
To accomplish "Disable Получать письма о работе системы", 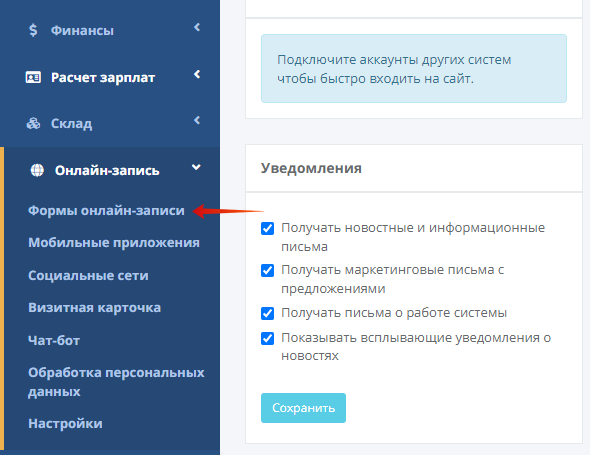I will click(x=268, y=313).
